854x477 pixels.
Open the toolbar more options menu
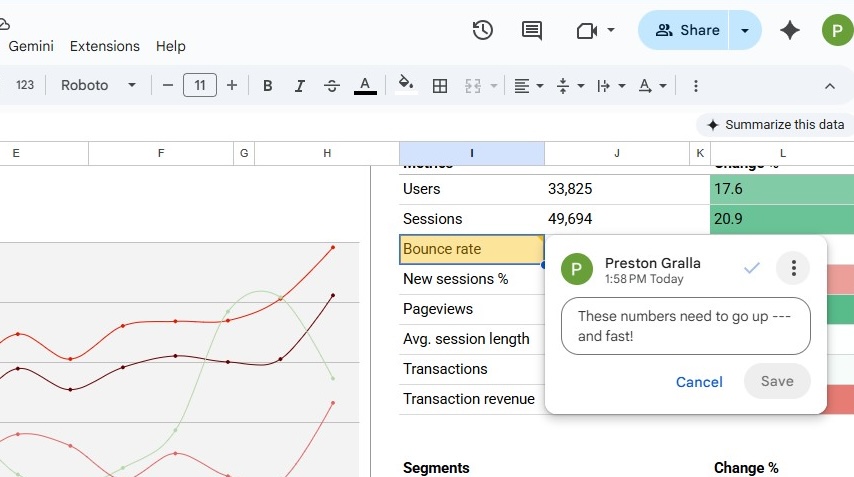click(696, 85)
